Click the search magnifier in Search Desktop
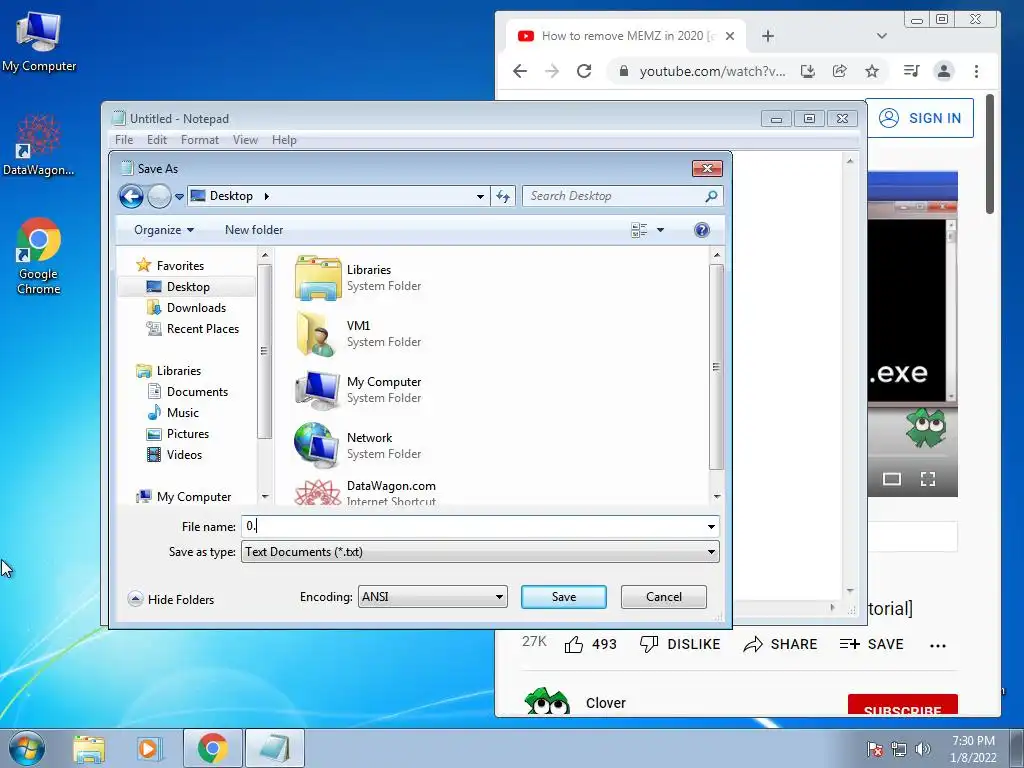The height and width of the screenshot is (768, 1024). coord(711,196)
